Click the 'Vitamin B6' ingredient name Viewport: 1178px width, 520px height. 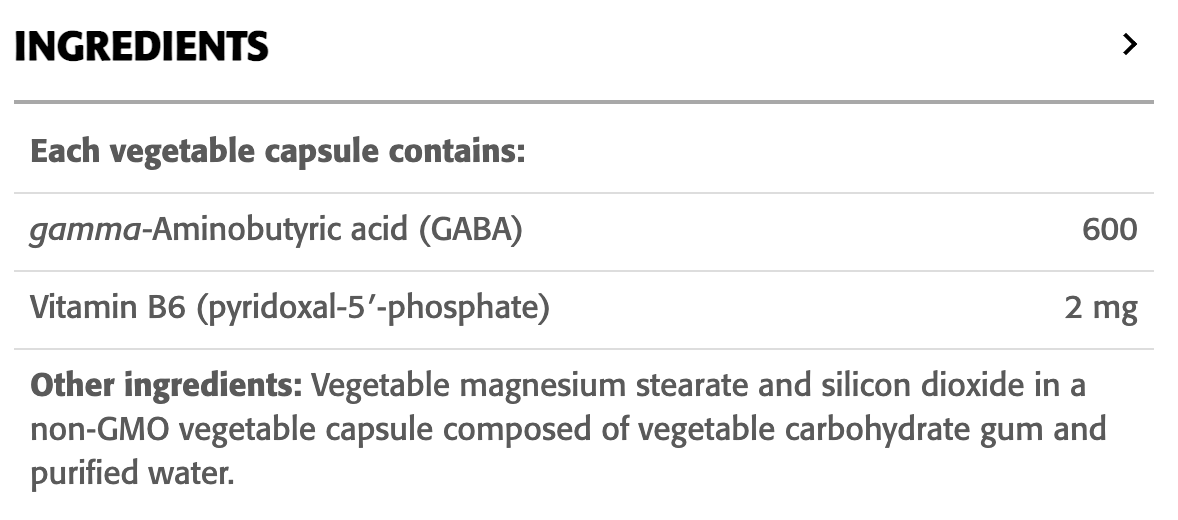coord(108,309)
